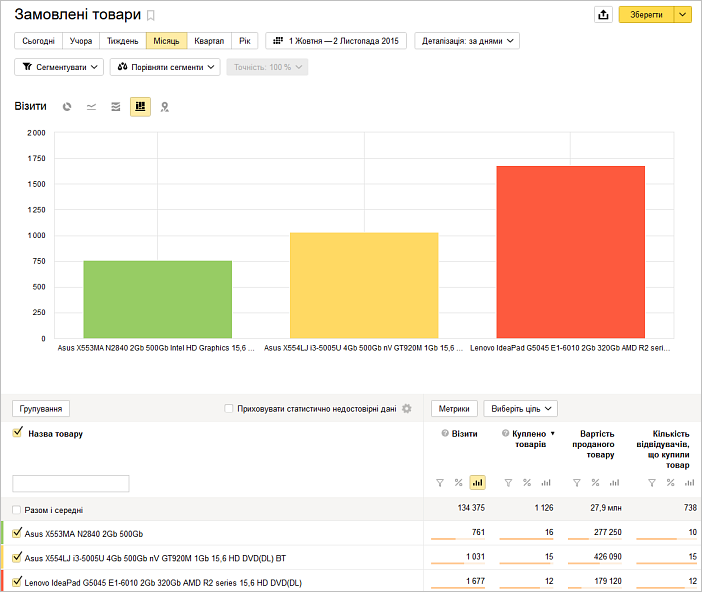Select the Тиждень period tab
The width and height of the screenshot is (702, 592).
point(123,41)
